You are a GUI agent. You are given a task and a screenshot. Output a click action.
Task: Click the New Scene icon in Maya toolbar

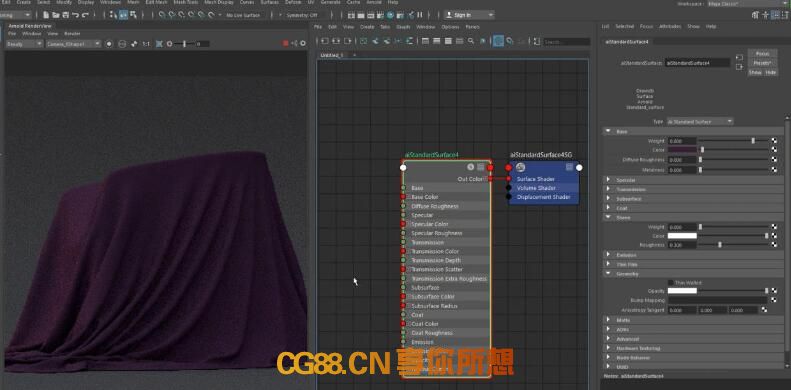pyautogui.click(x=47, y=15)
